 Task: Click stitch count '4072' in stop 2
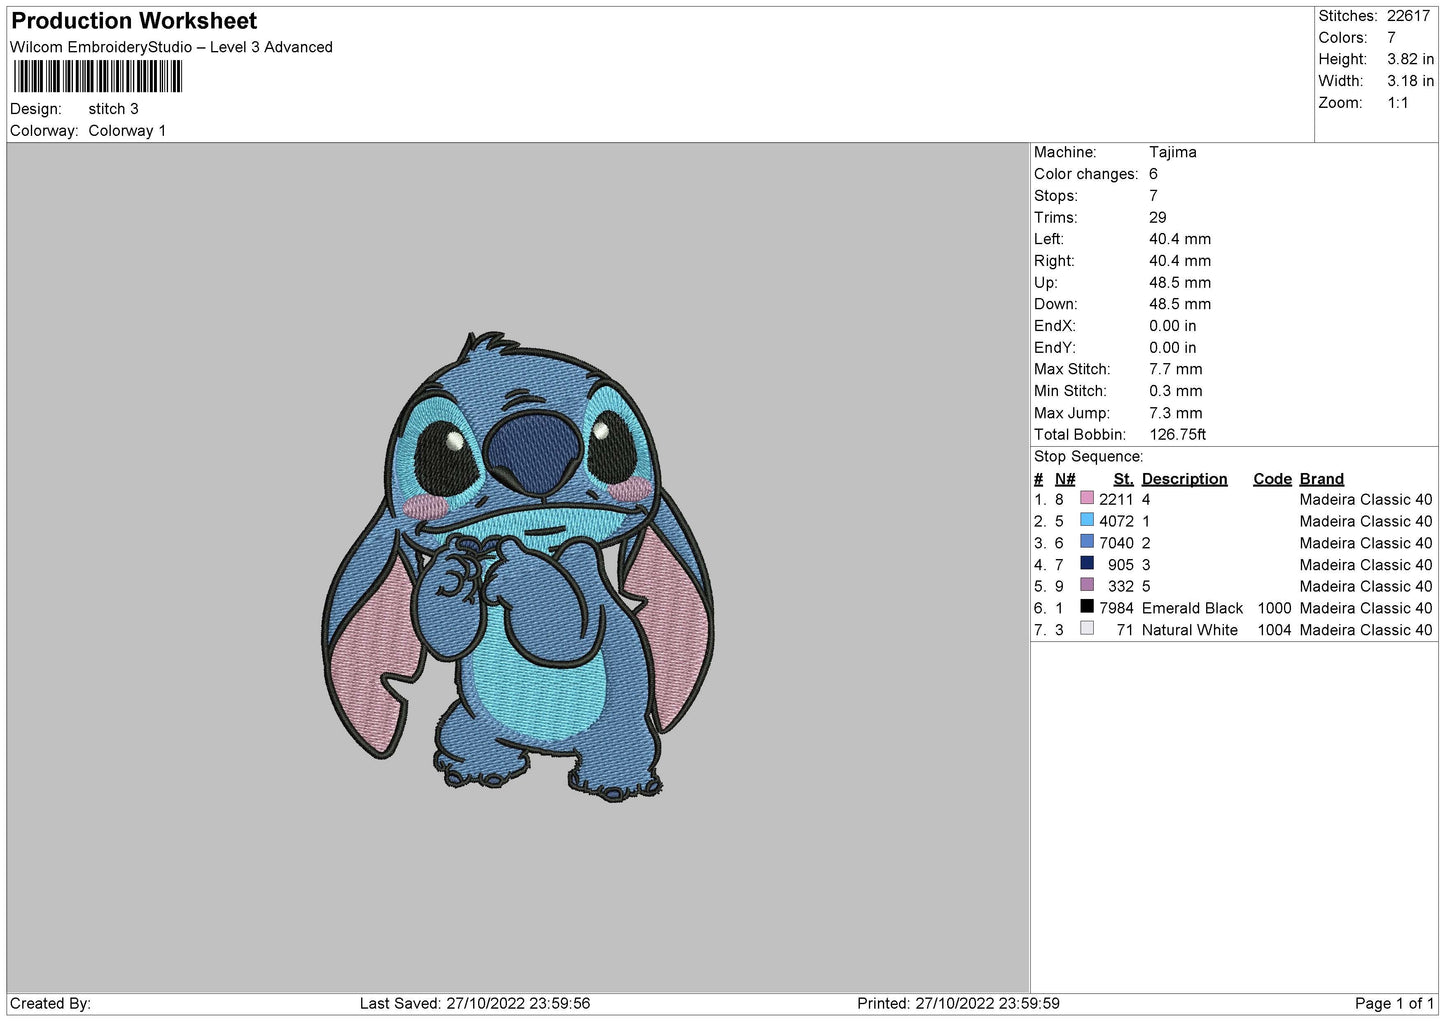pyautogui.click(x=1116, y=521)
